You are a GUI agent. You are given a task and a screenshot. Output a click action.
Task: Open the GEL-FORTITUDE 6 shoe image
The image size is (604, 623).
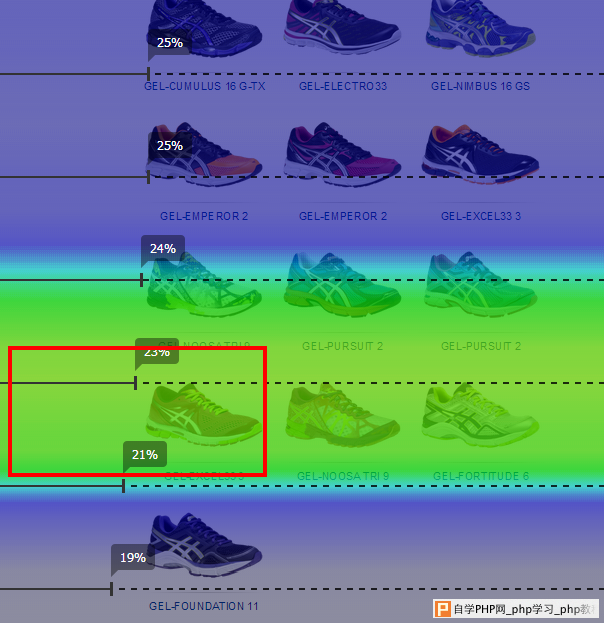click(x=480, y=415)
